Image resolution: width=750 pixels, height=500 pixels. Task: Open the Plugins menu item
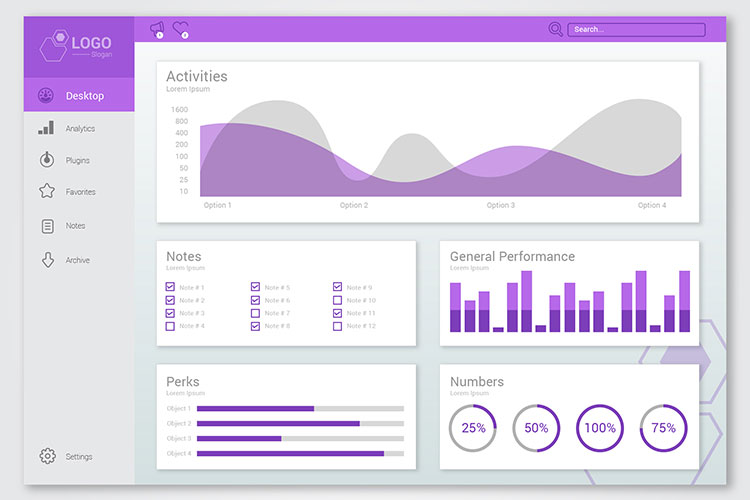tap(79, 160)
